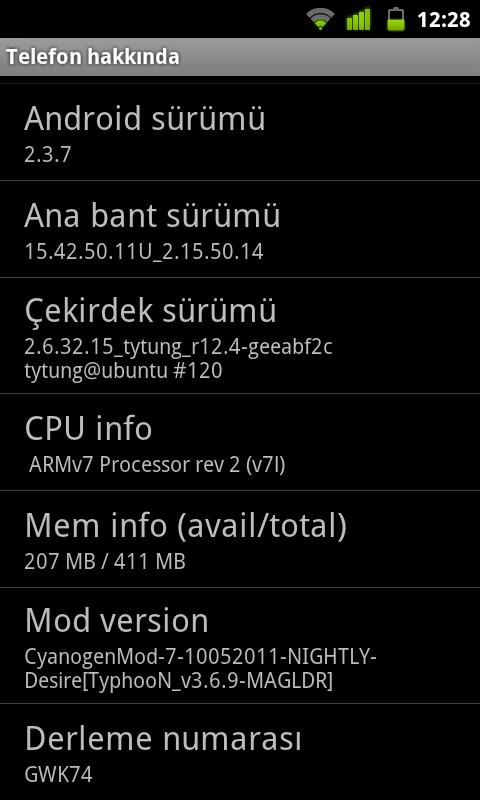This screenshot has width=480, height=800.
Task: Tap kernel string 2.6.32.15_tytung_r12.4-geeabf2c
Action: point(179,348)
